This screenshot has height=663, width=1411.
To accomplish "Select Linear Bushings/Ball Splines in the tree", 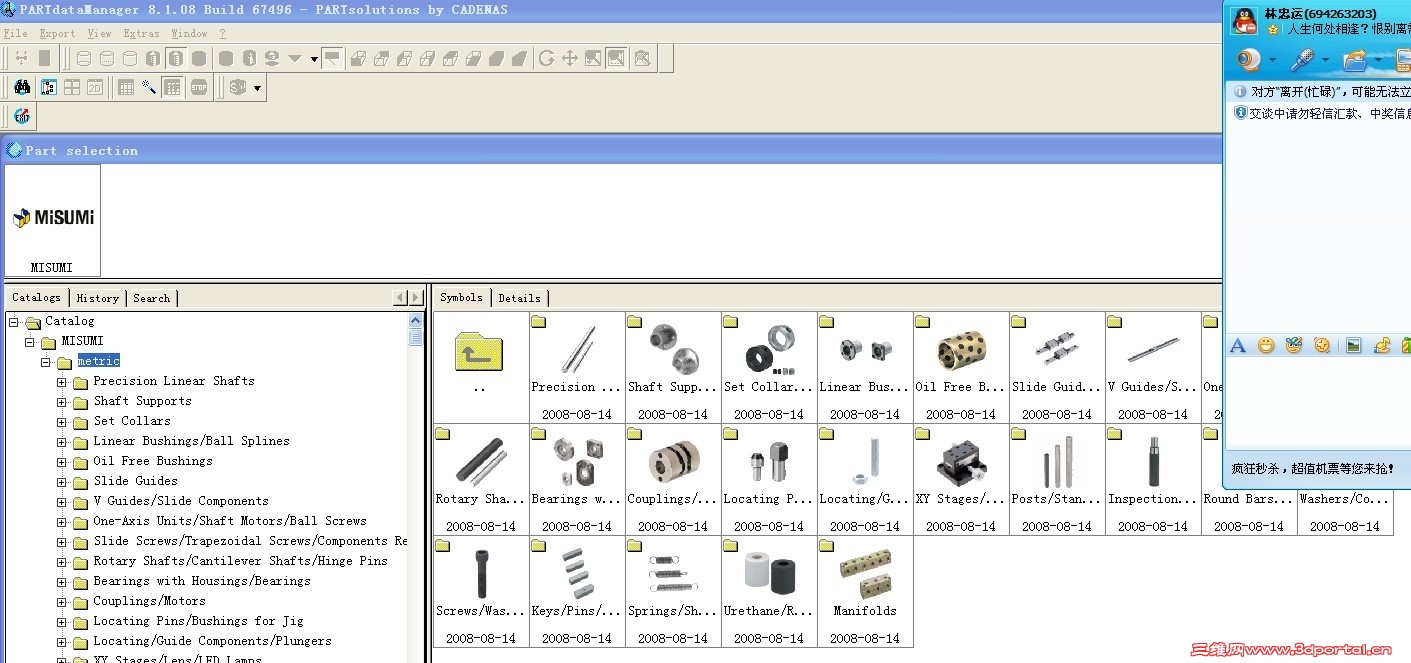I will (x=191, y=441).
